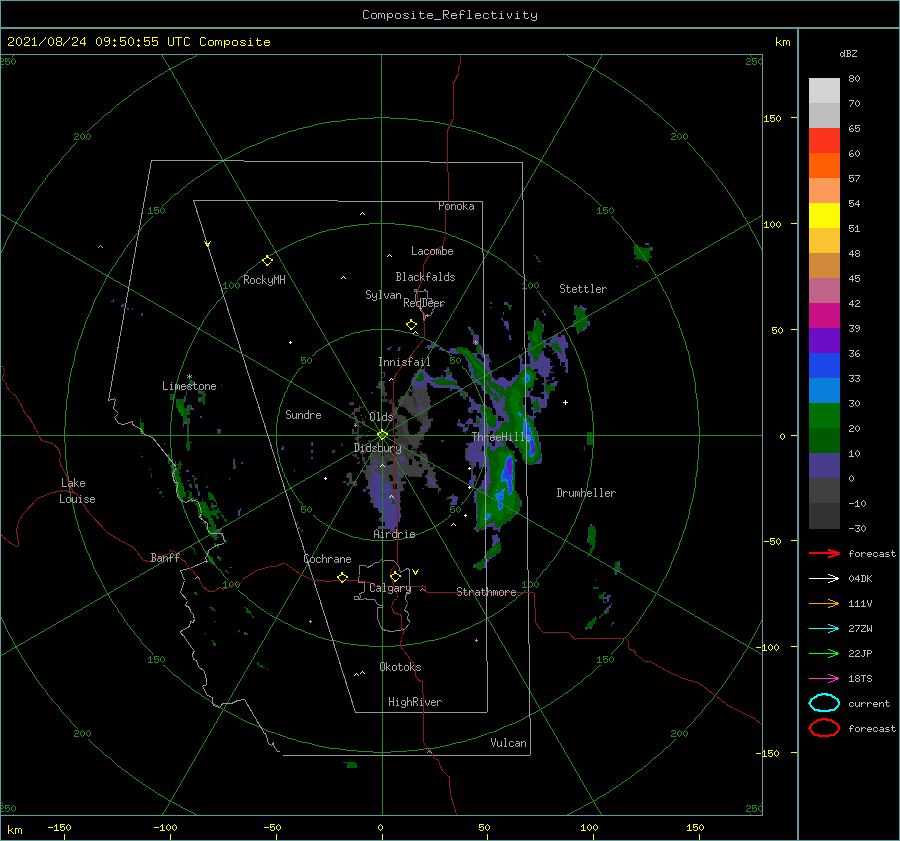Screen dimensions: 900x841
Task: Click the yellow diamond marker below RedDeer
Action: tap(411, 325)
